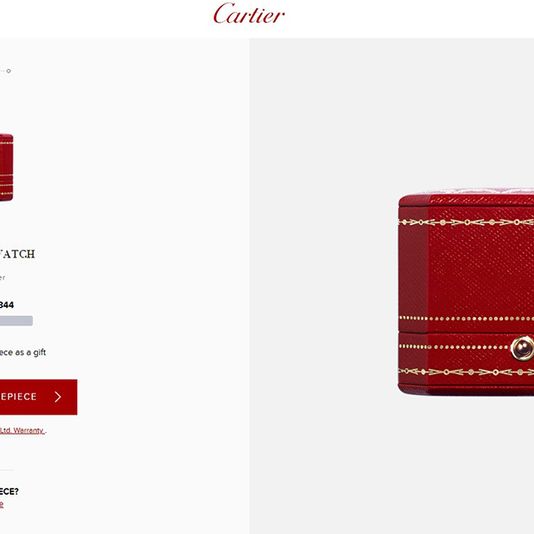Click the grey bar under the price
Screen dimensions: 534x534
pos(16,320)
